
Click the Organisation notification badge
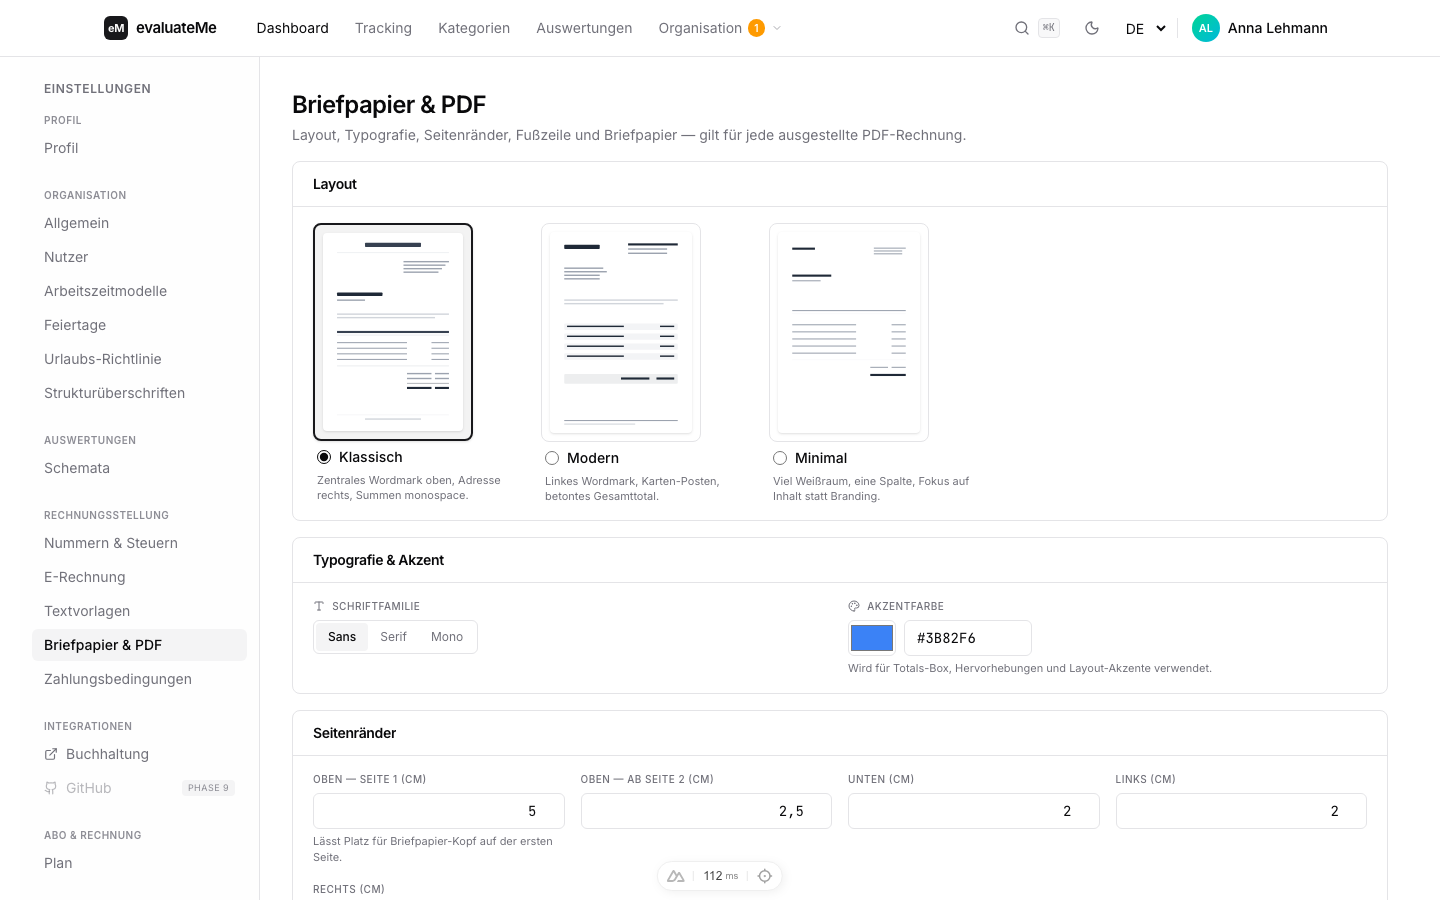click(757, 28)
